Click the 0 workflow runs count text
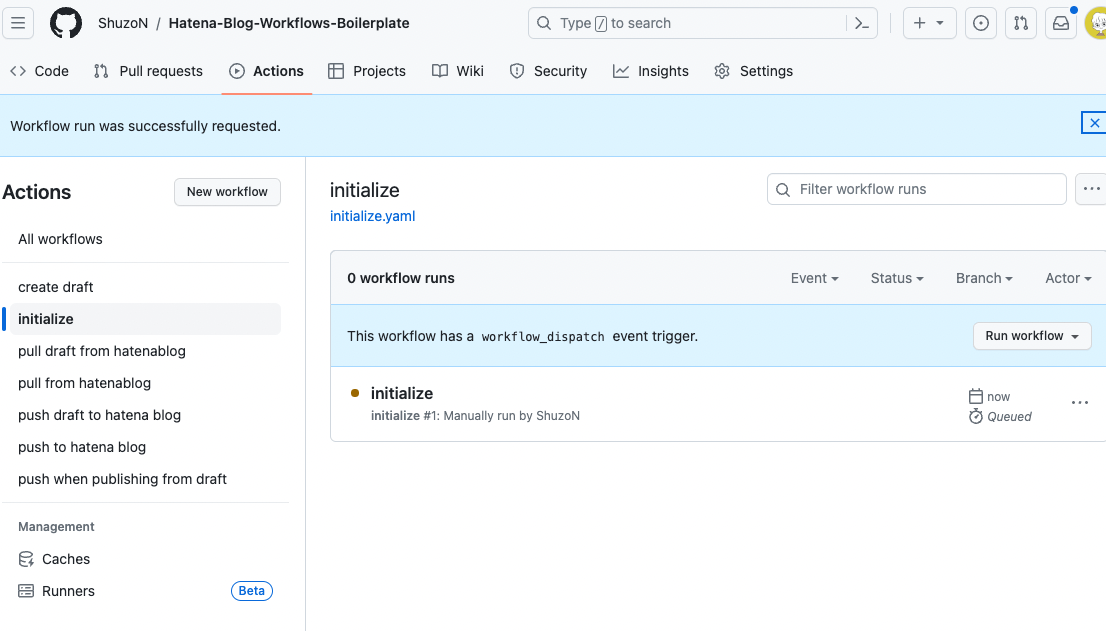The image size is (1106, 631). [401, 278]
